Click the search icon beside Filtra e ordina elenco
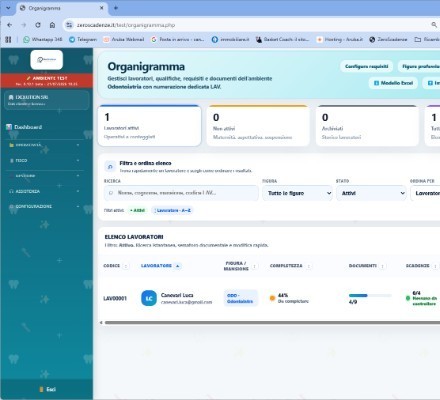Screen dimensions: 440x400 (x=110, y=166)
